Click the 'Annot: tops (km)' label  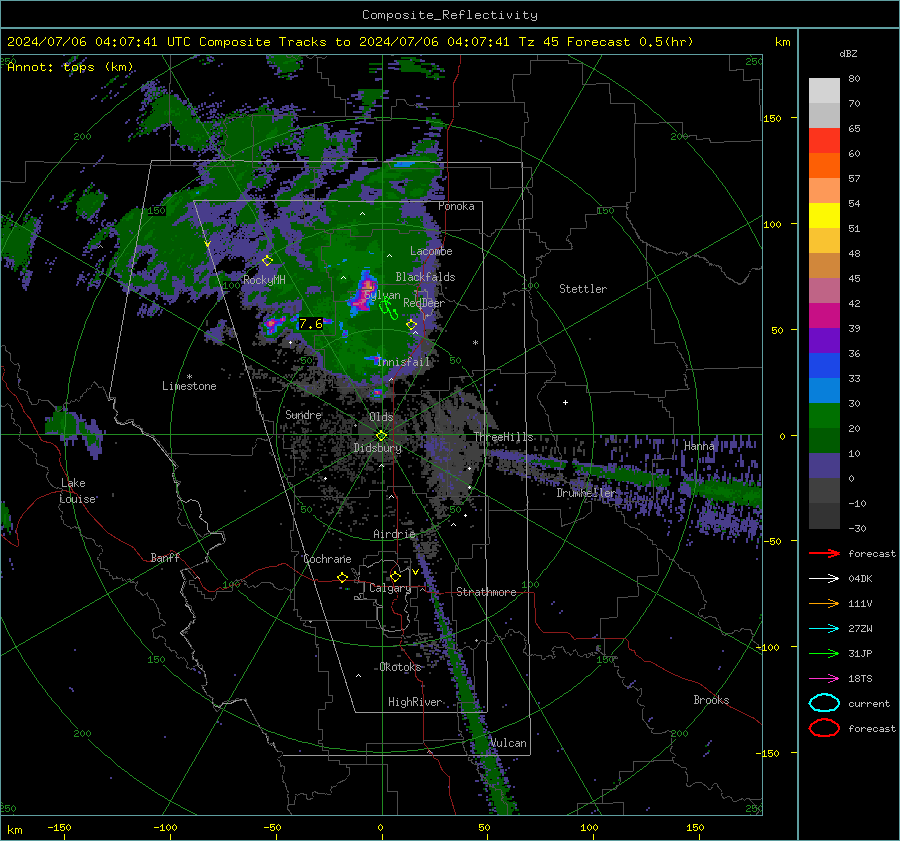coord(70,67)
